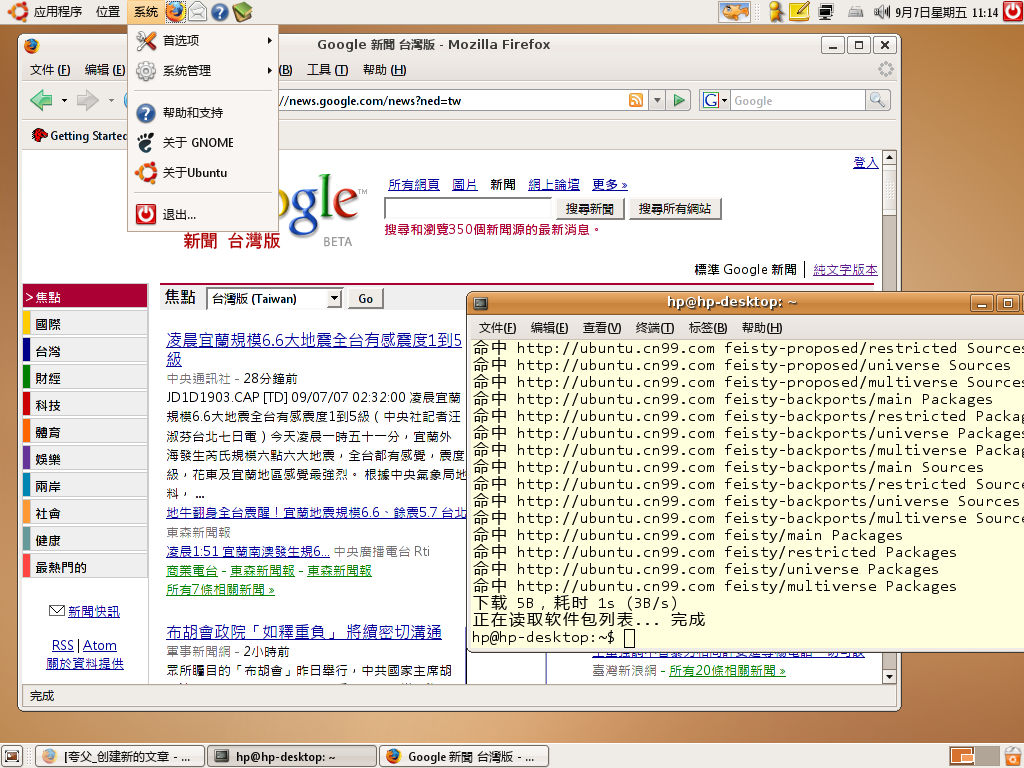Open the 更多 » link
The image size is (1024, 768).
(609, 185)
